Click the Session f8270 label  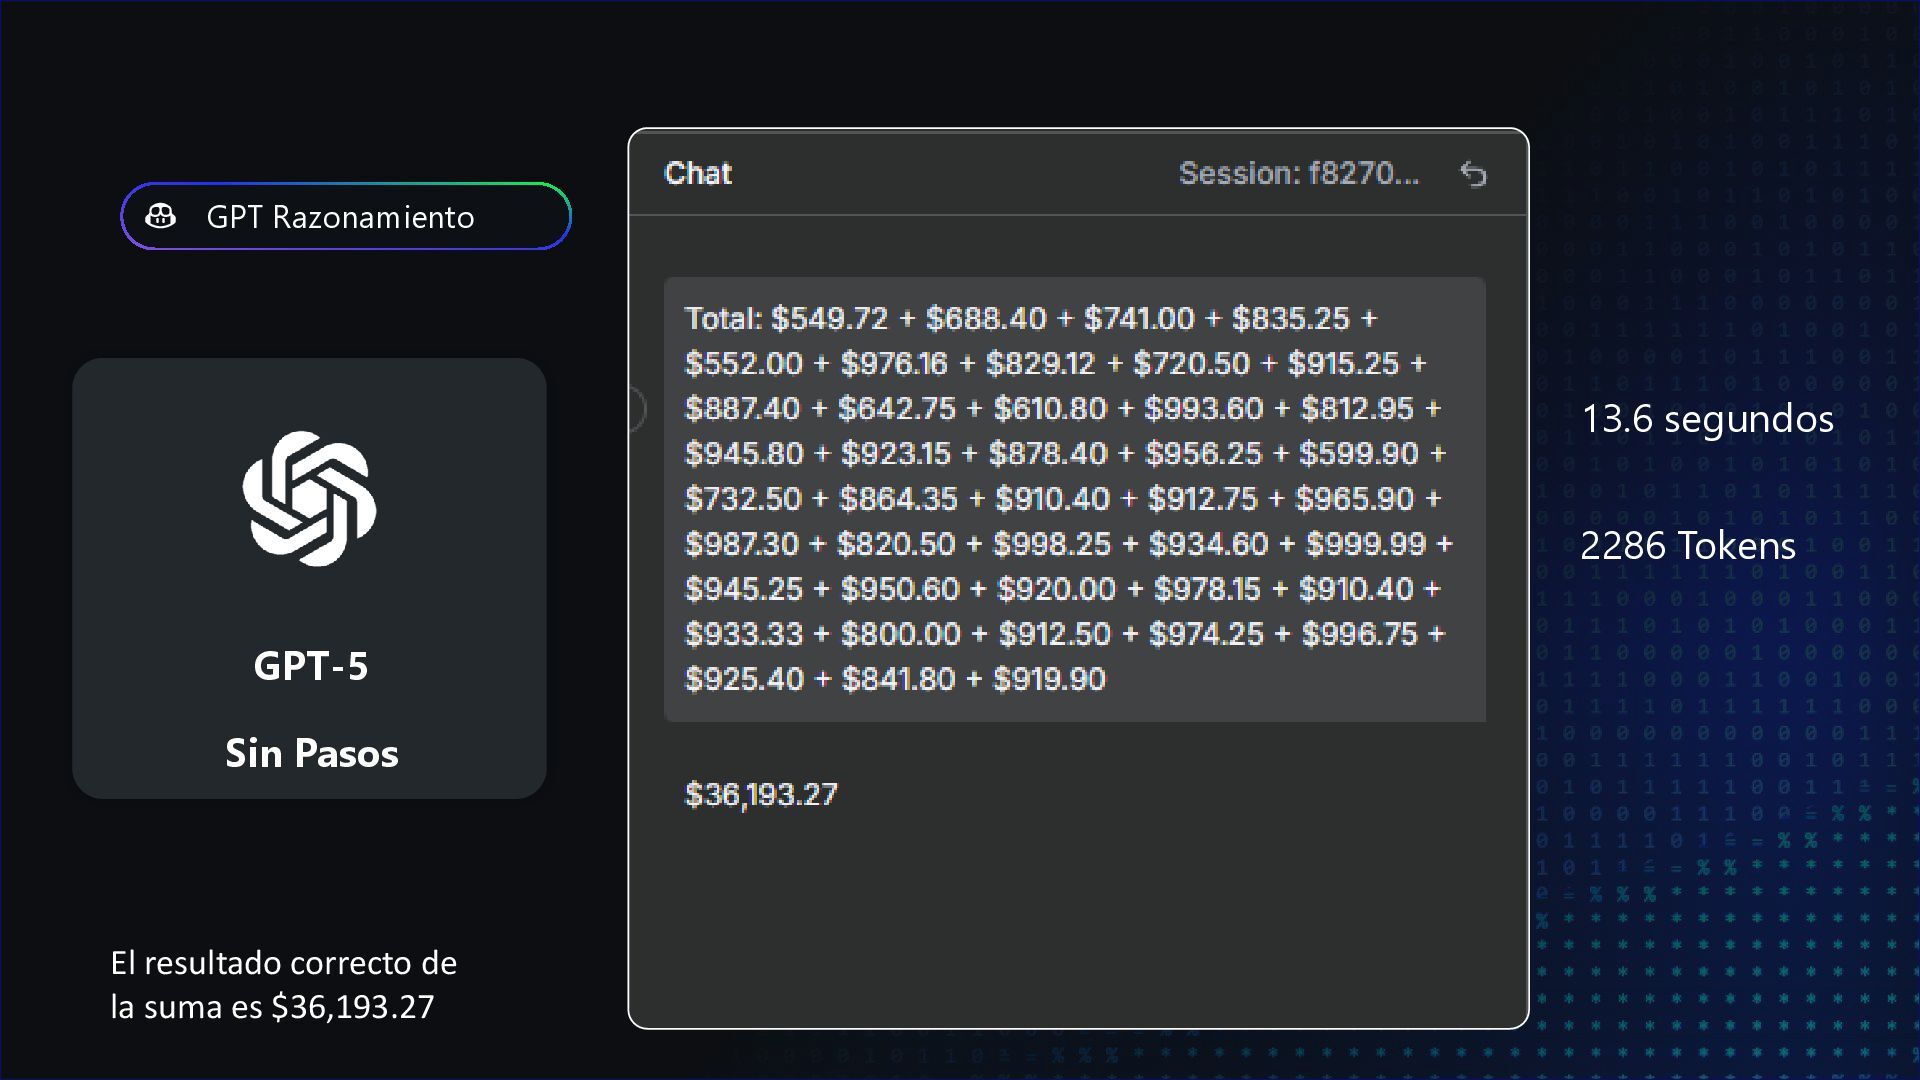tap(1299, 173)
